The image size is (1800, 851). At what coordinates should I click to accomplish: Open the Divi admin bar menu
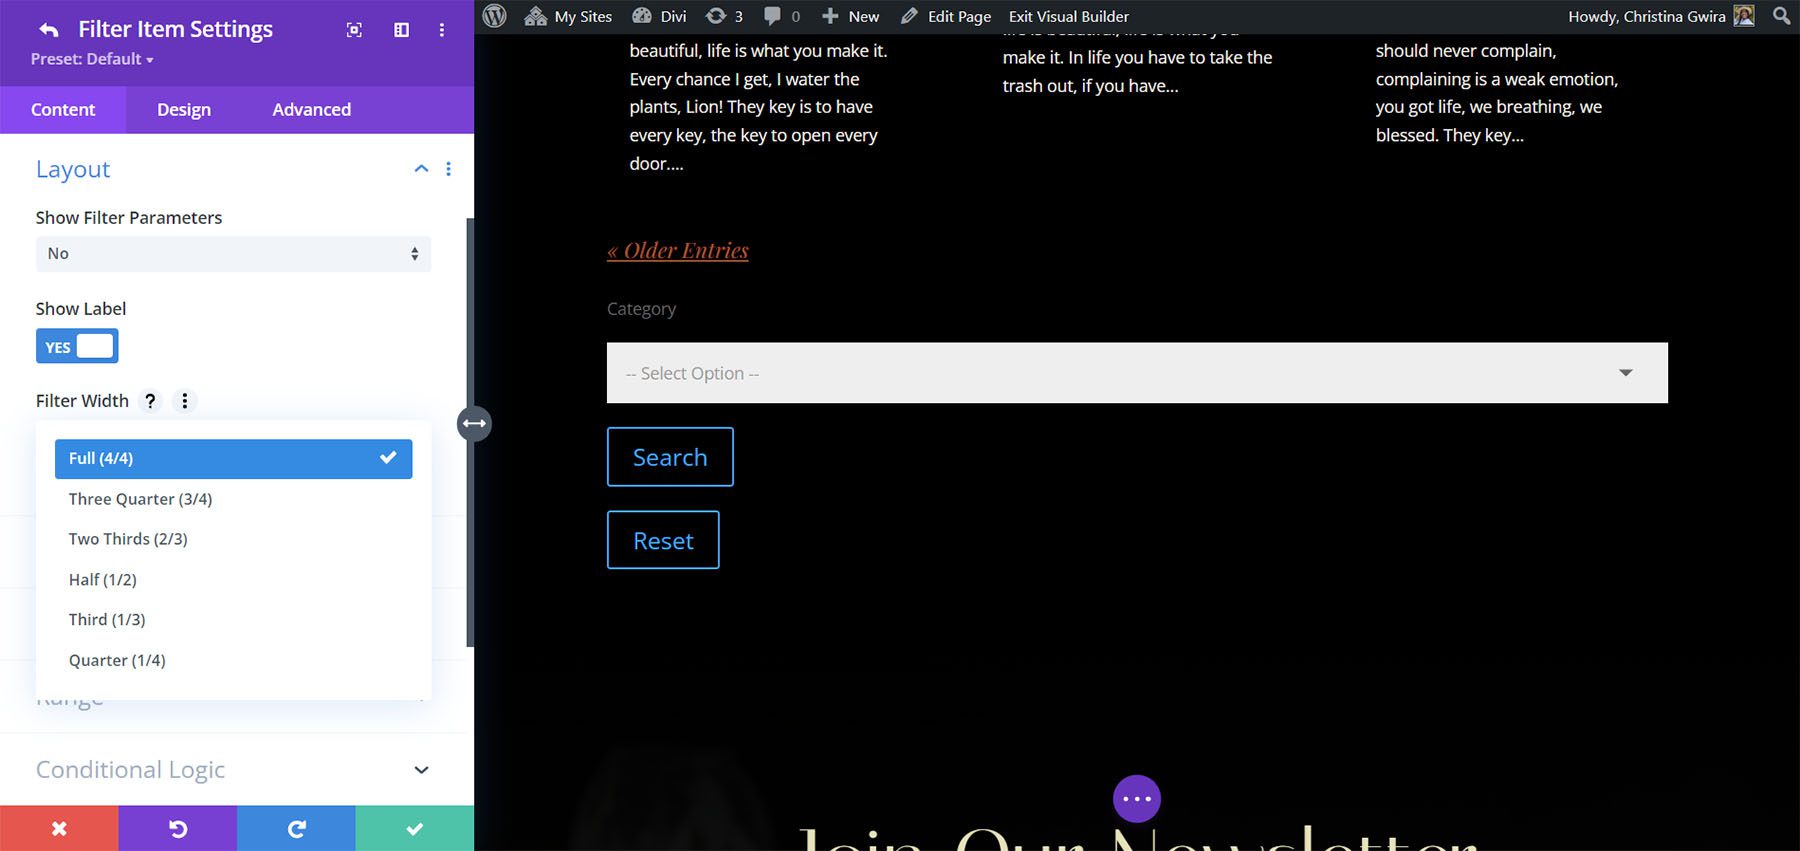point(659,16)
